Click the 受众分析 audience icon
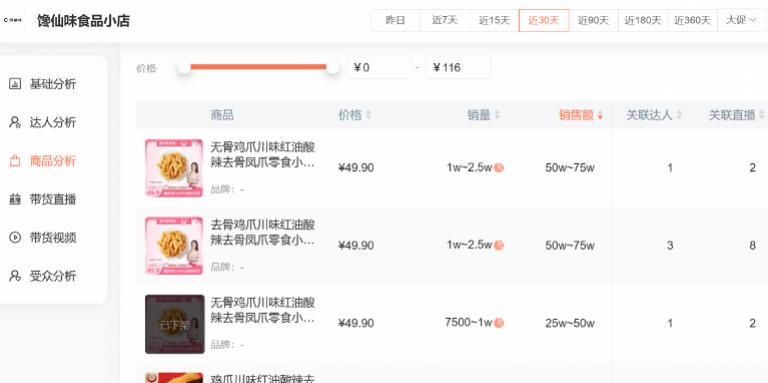The image size is (768, 383). [x=15, y=276]
